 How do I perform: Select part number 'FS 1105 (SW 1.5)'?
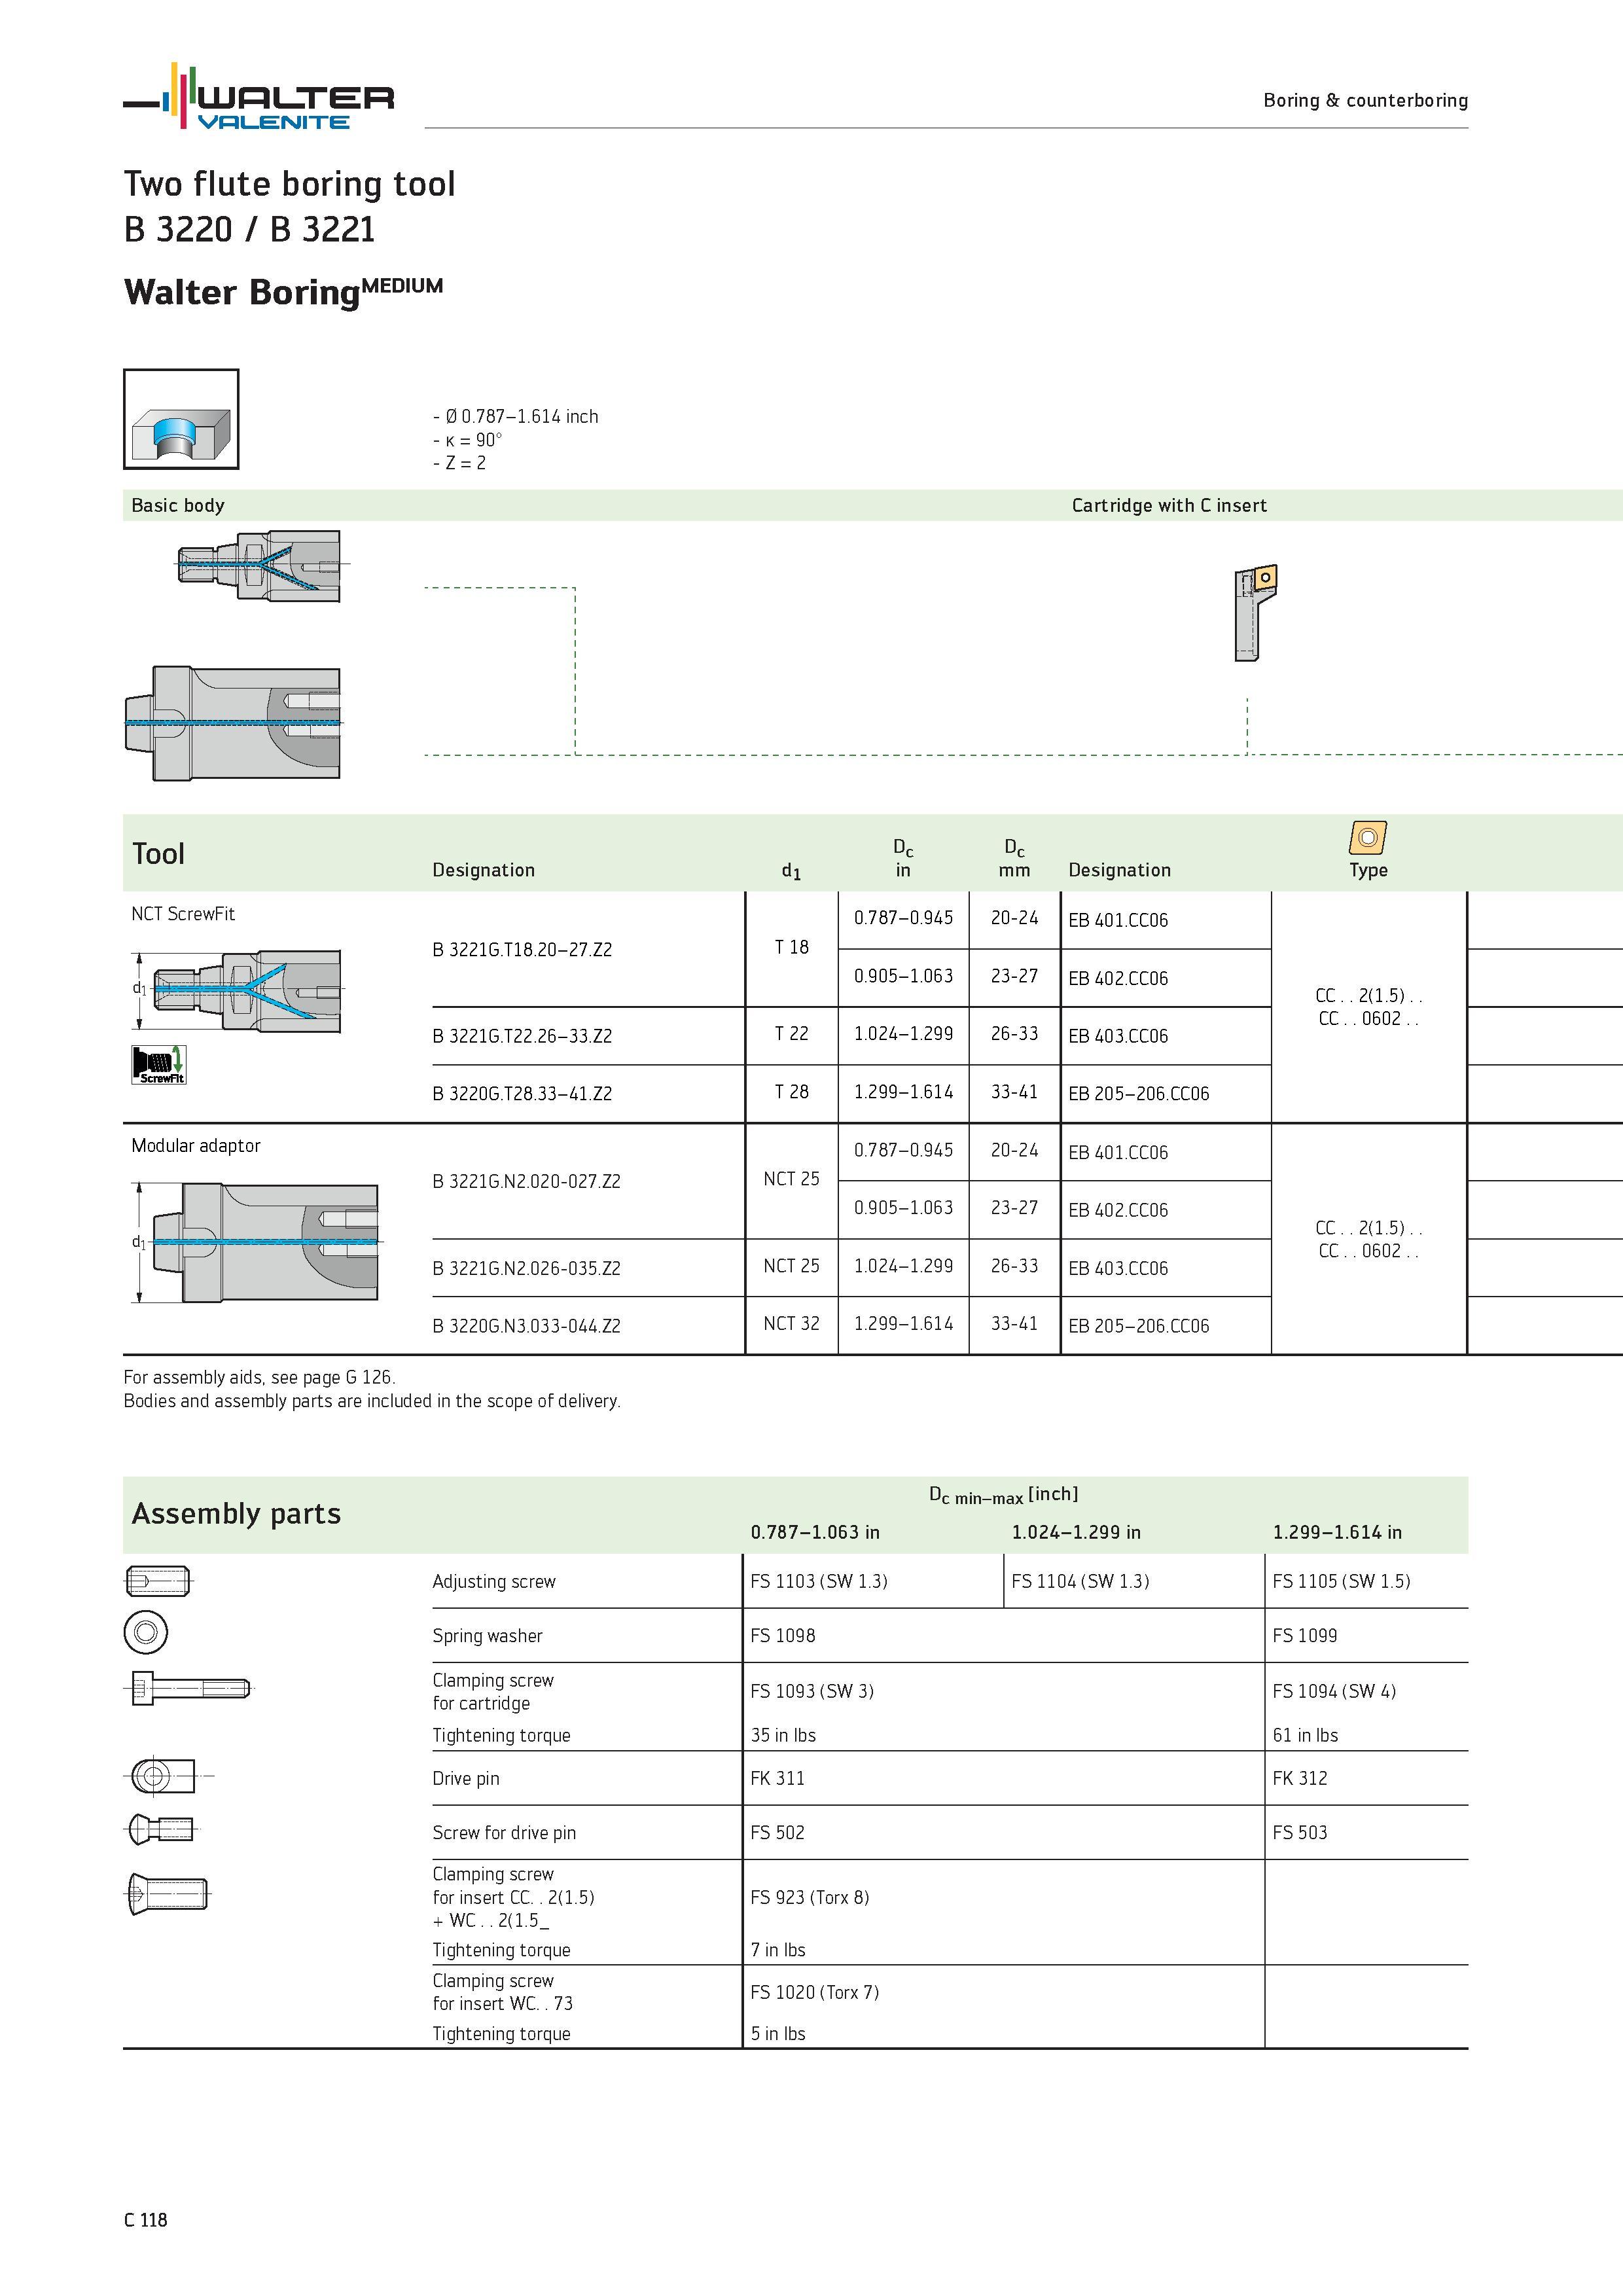(x=1341, y=1581)
